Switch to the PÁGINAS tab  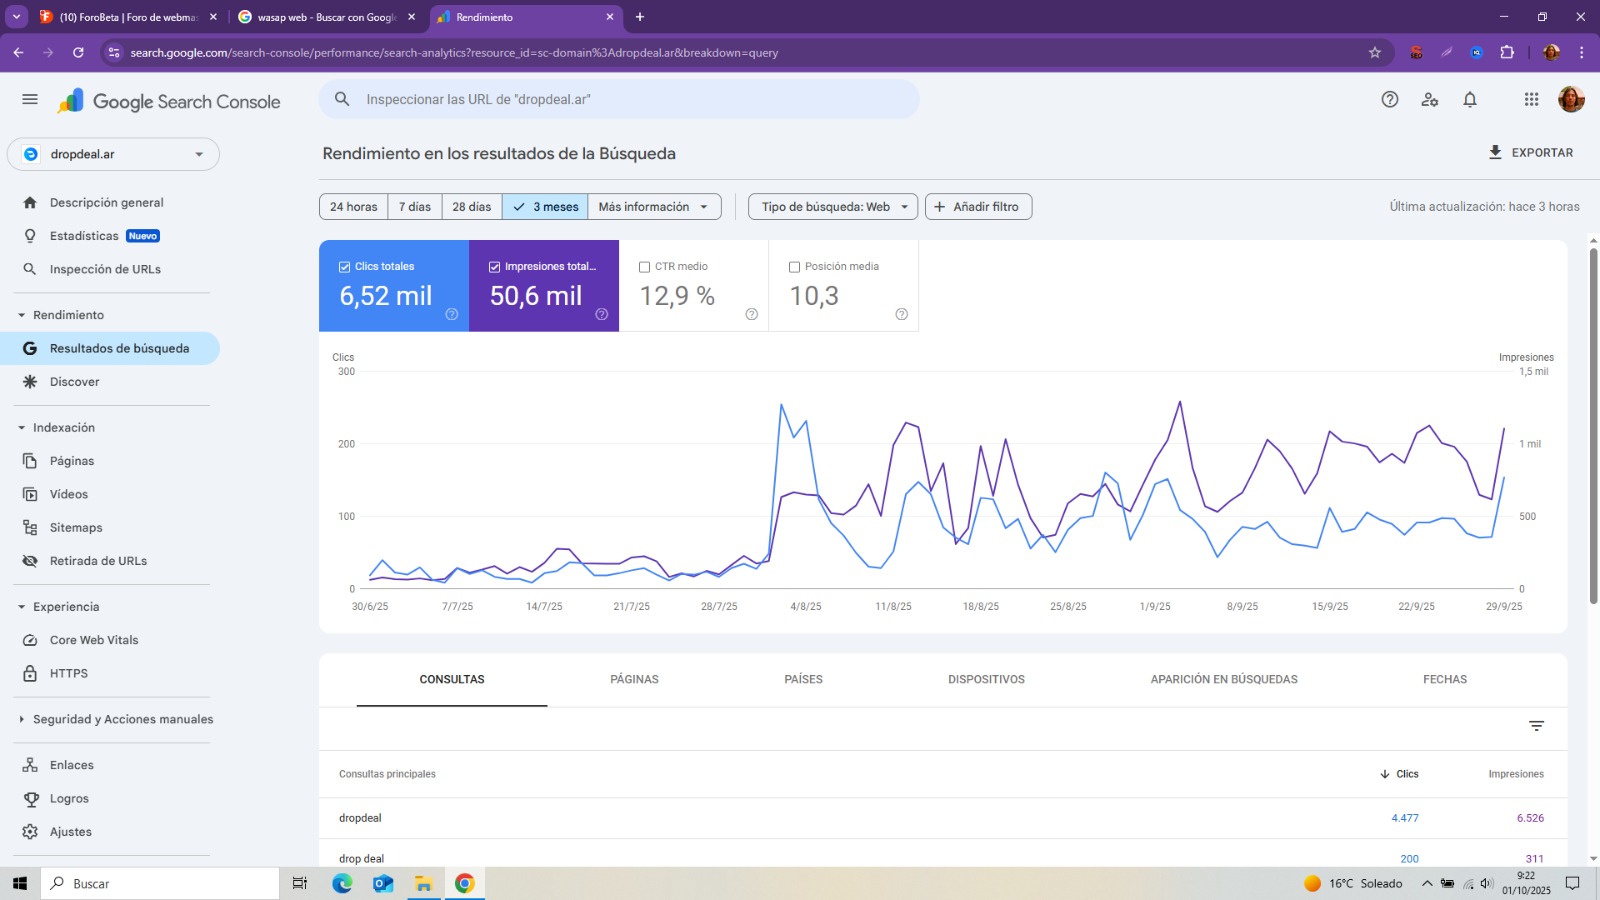[634, 679]
